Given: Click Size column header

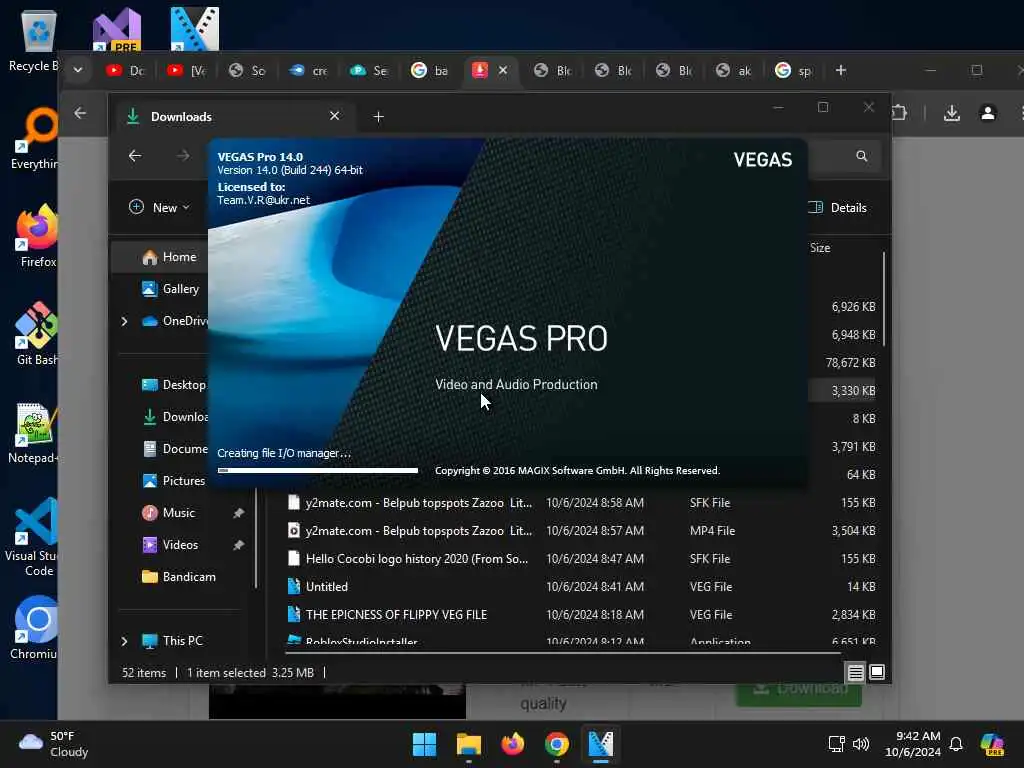Looking at the screenshot, I should pos(820,248).
